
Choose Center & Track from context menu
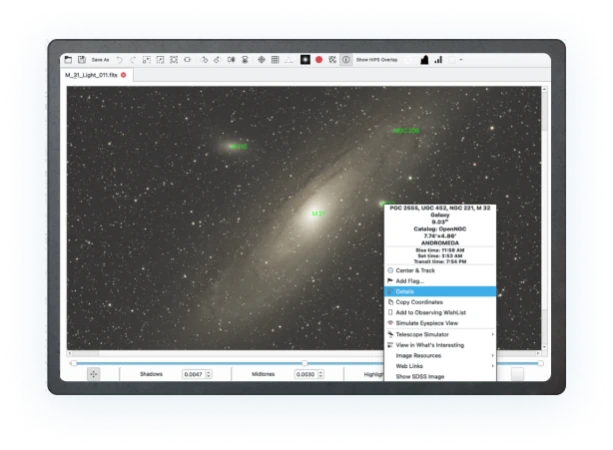pos(440,271)
